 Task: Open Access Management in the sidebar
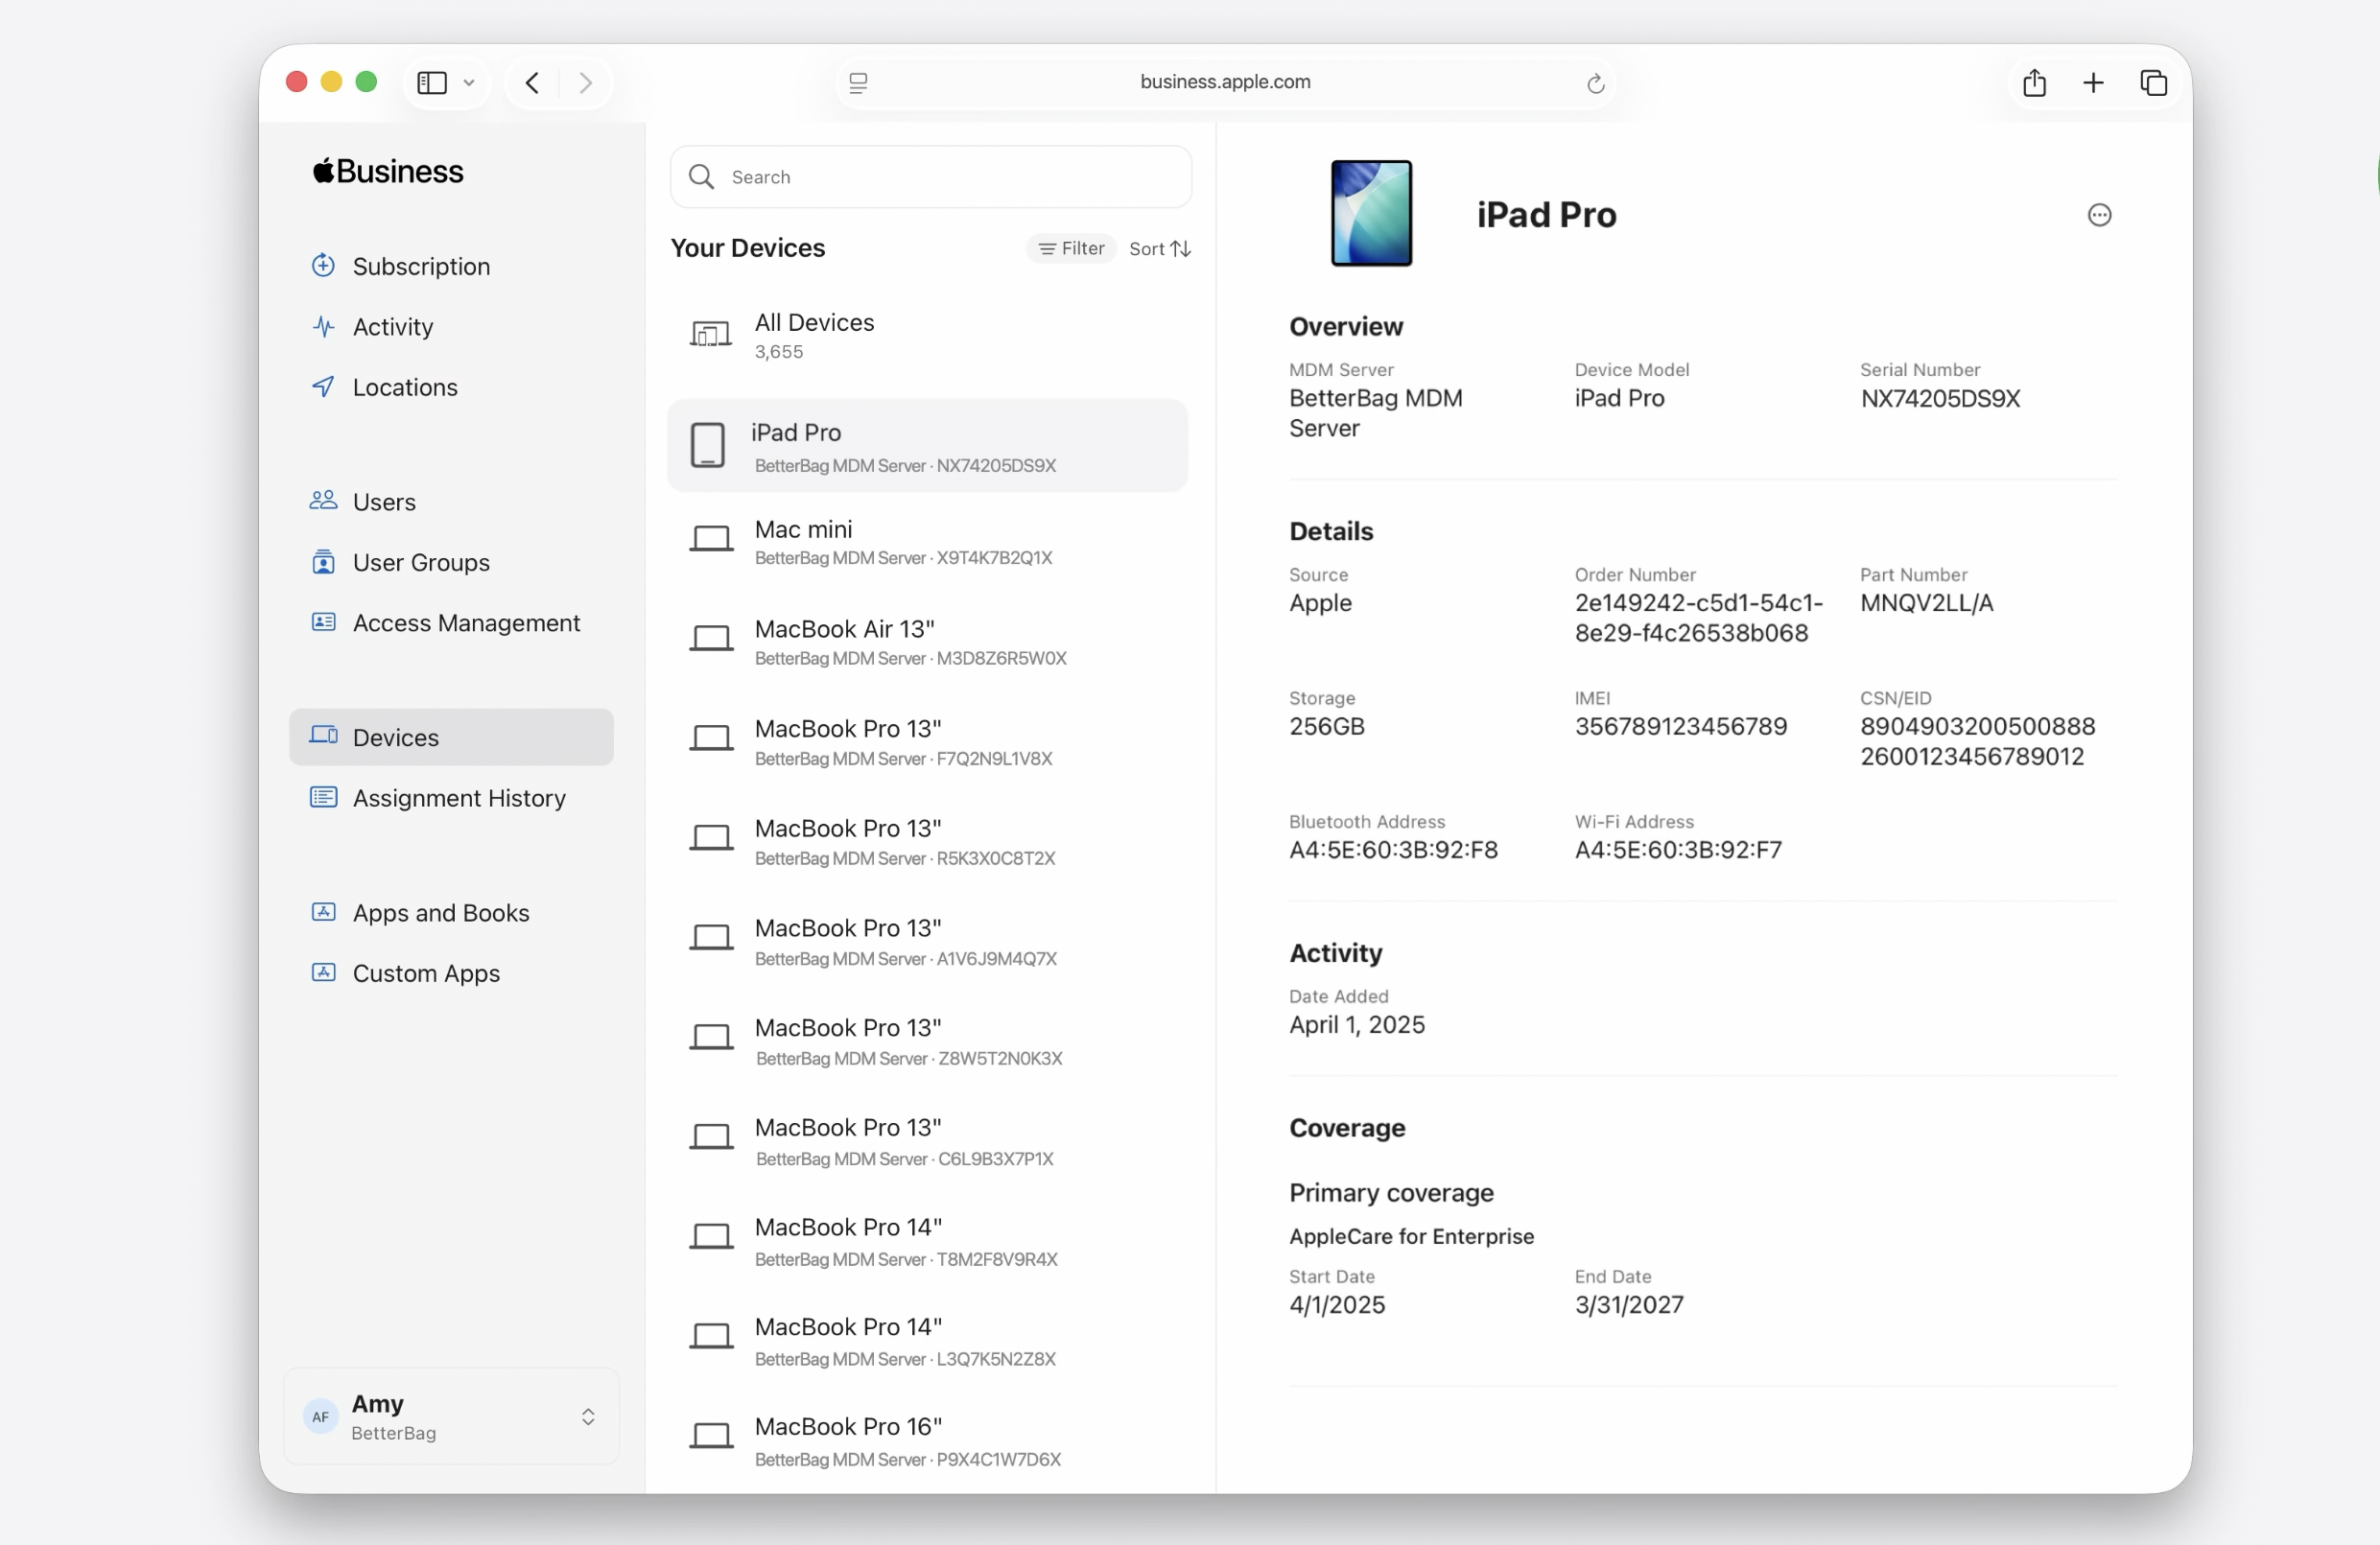coord(451,623)
